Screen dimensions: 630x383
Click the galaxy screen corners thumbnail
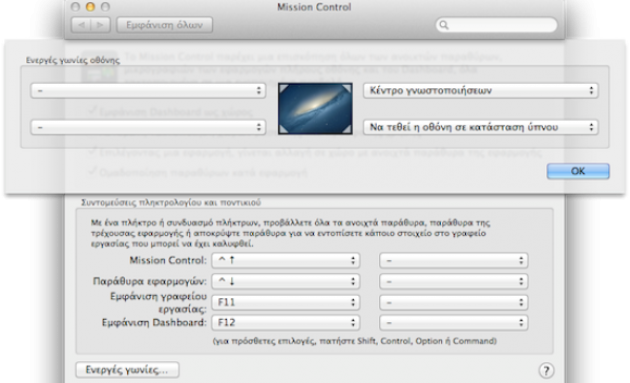(315, 109)
